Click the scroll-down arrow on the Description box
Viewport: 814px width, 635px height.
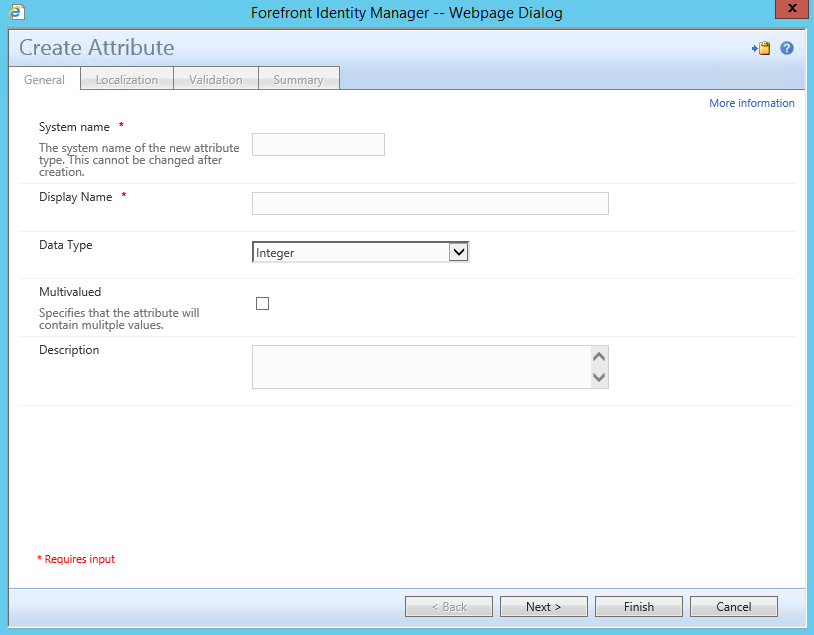598,377
